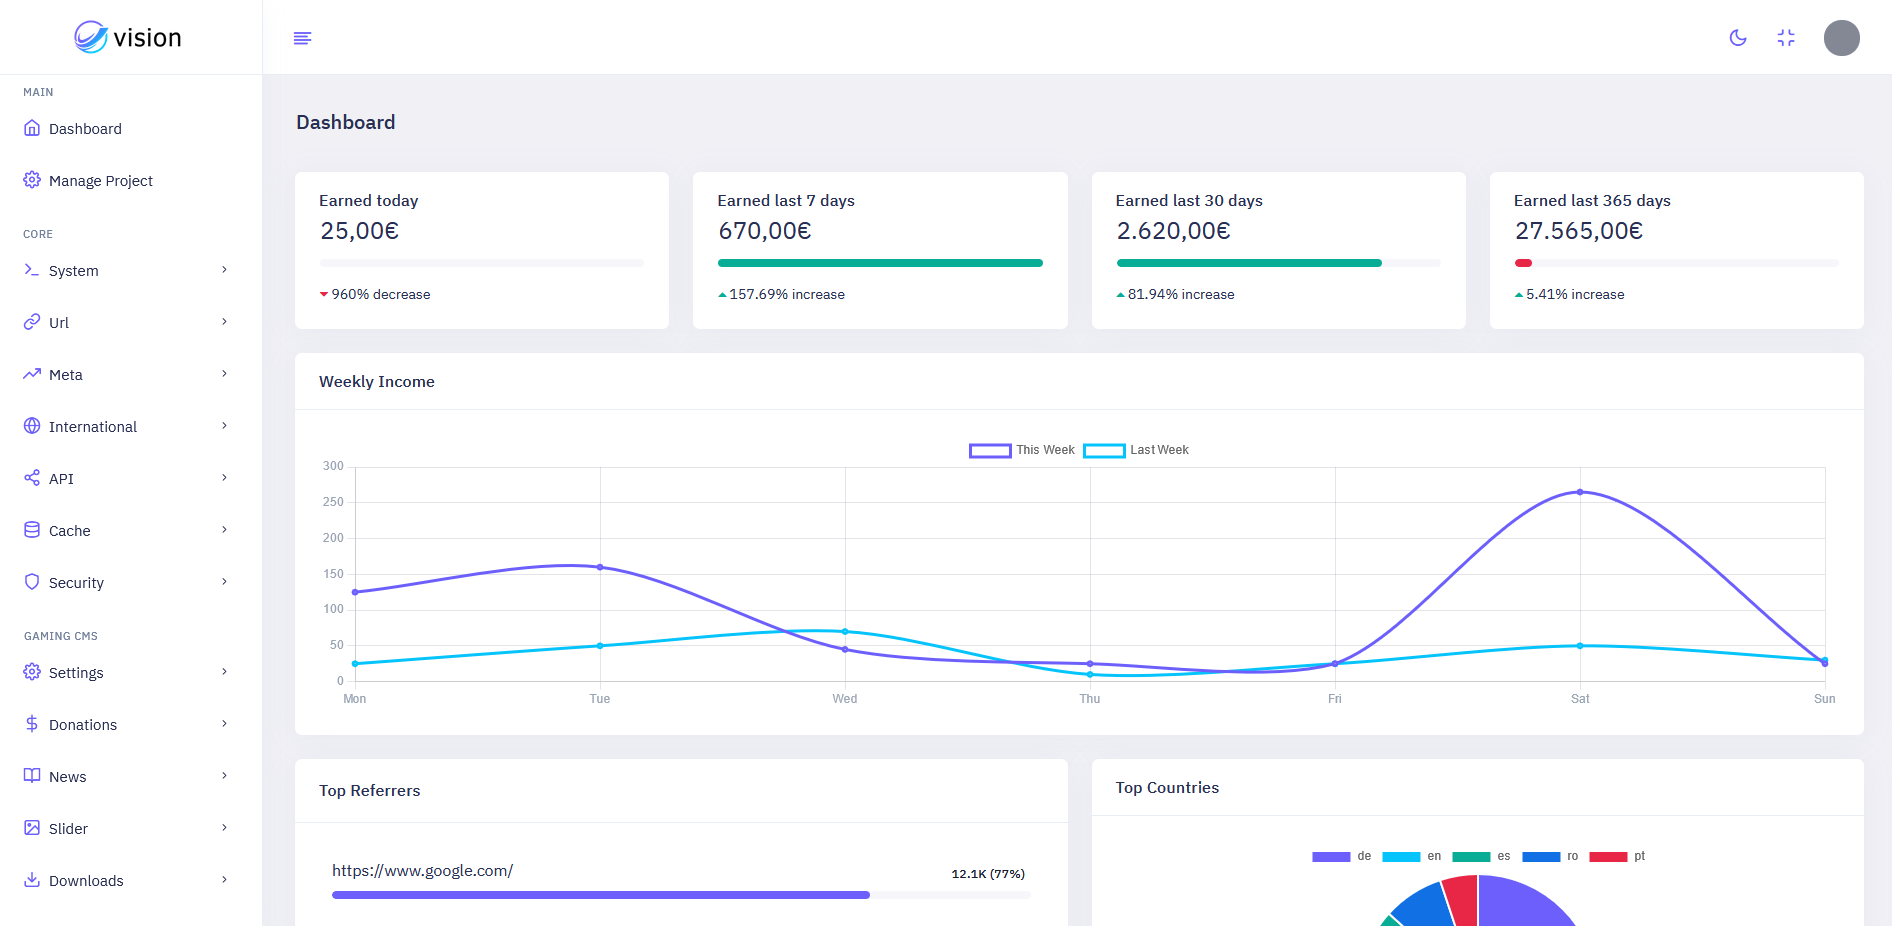Toggle the ro country legend
This screenshot has height=926, width=1892.
[x=1550, y=856]
